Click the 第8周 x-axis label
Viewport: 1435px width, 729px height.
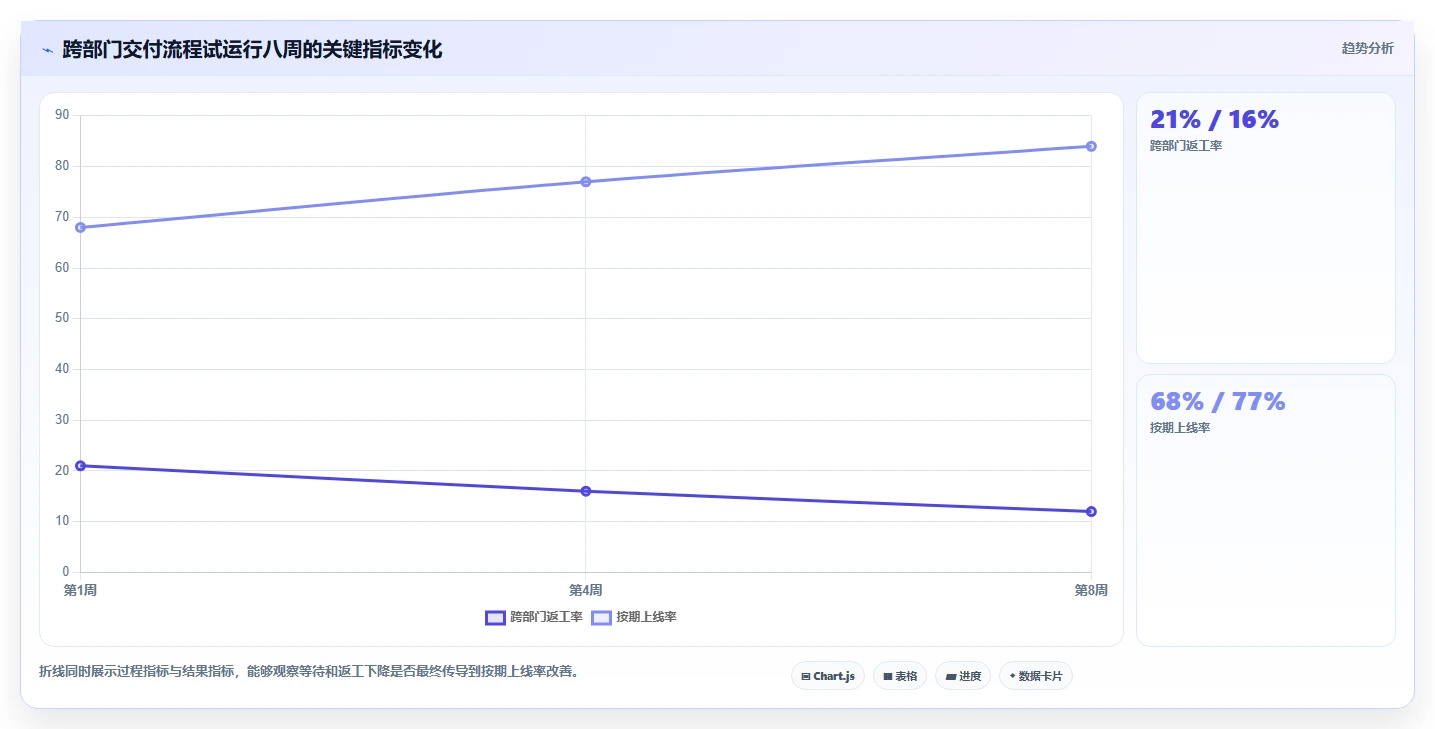pyautogui.click(x=1091, y=590)
